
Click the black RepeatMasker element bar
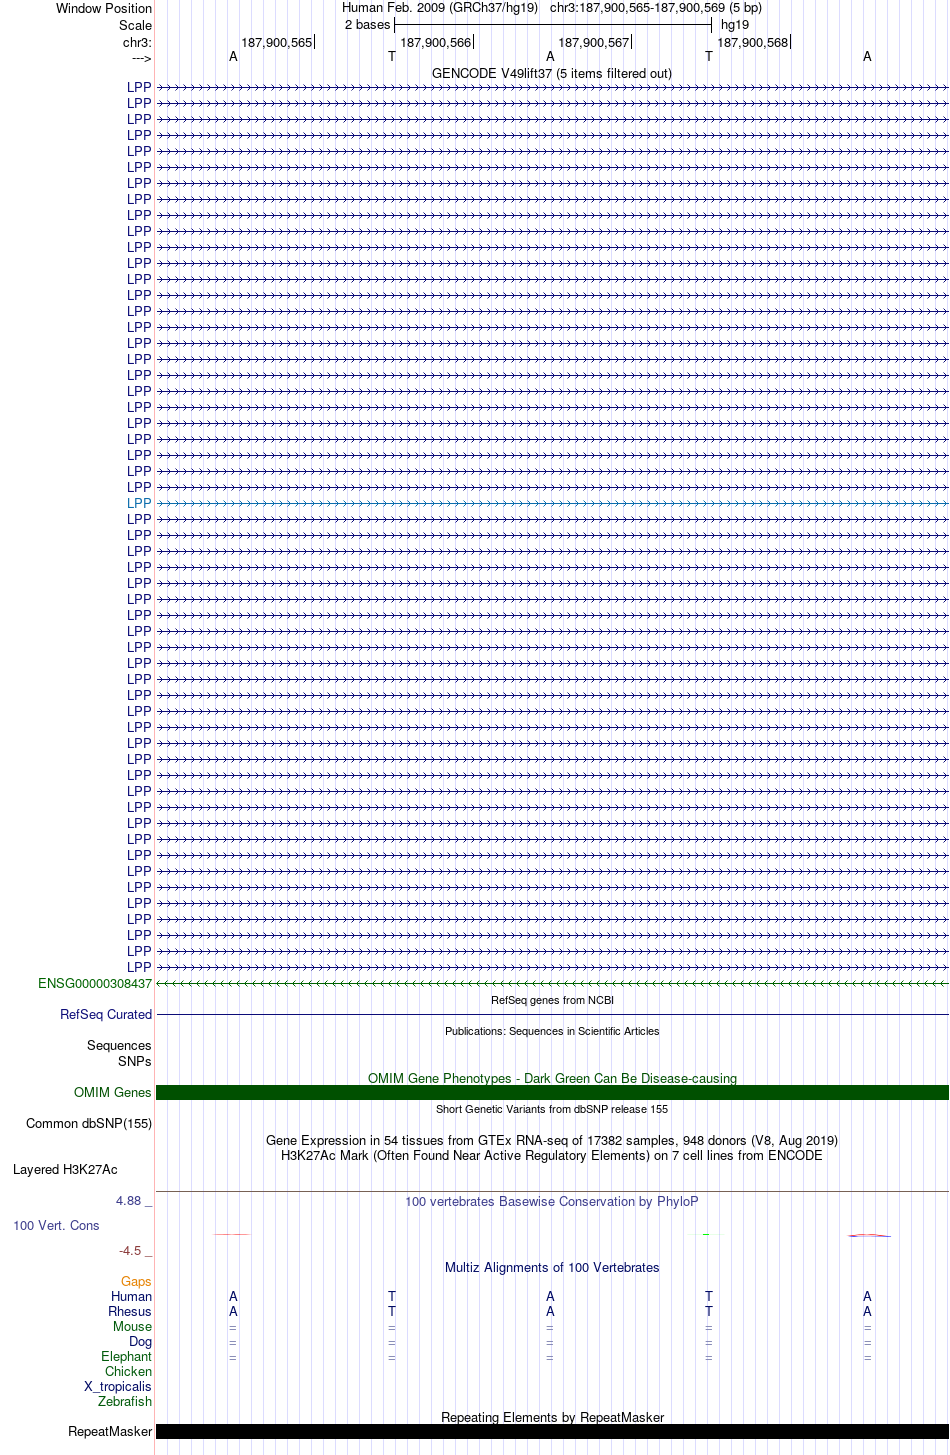click(x=552, y=1431)
